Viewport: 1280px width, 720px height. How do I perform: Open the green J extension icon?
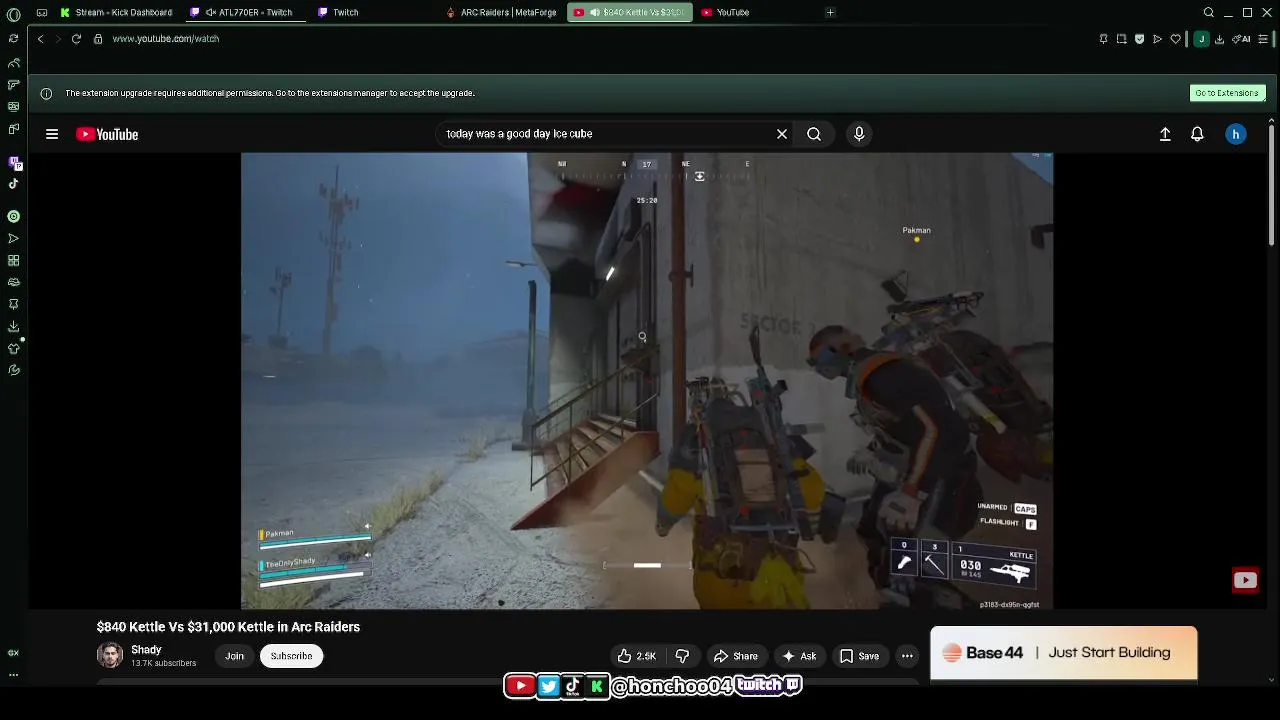[x=1202, y=39]
